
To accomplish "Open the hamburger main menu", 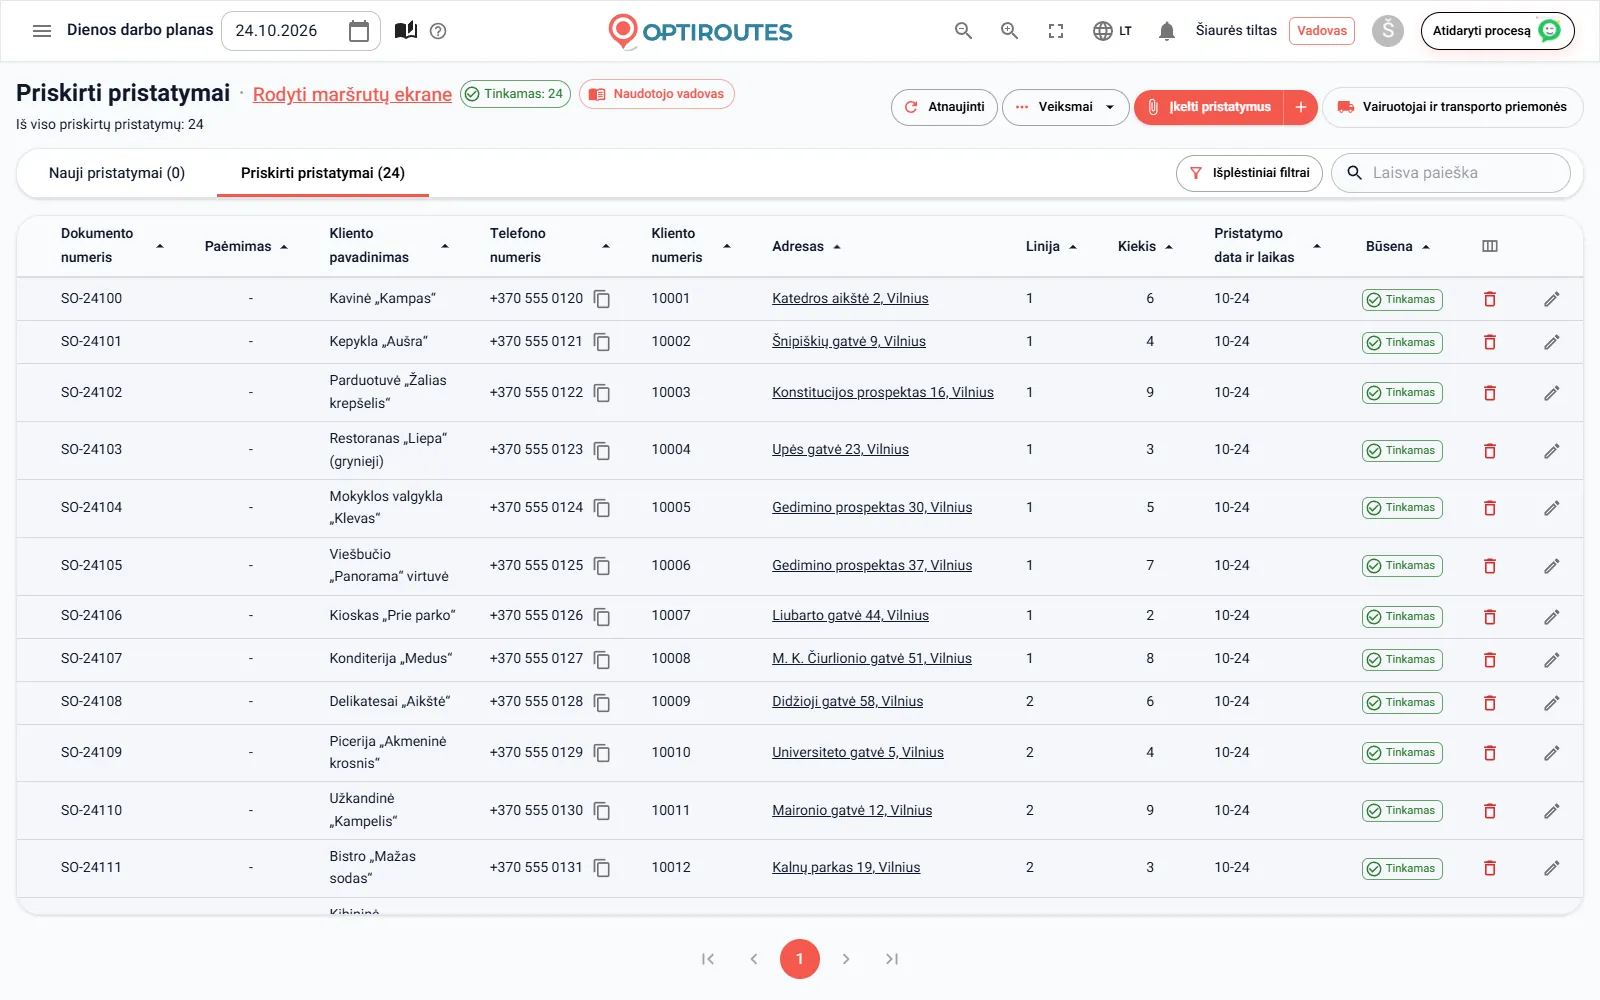I will (42, 31).
